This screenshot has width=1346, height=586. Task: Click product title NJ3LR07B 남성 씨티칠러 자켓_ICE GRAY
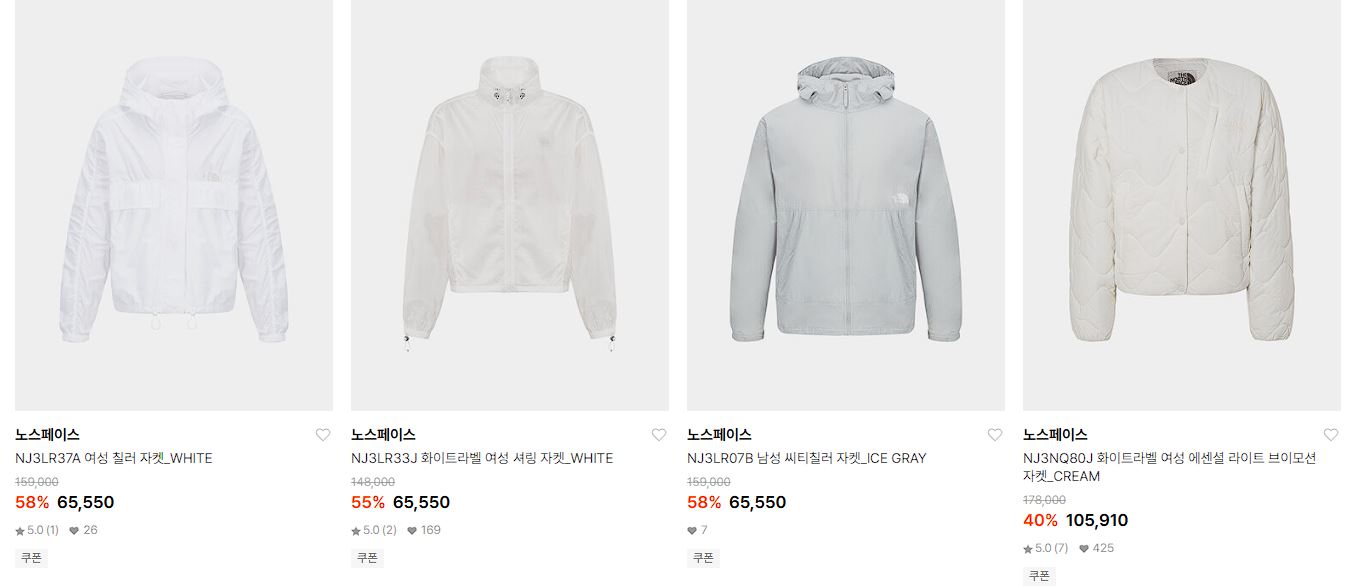pos(807,459)
